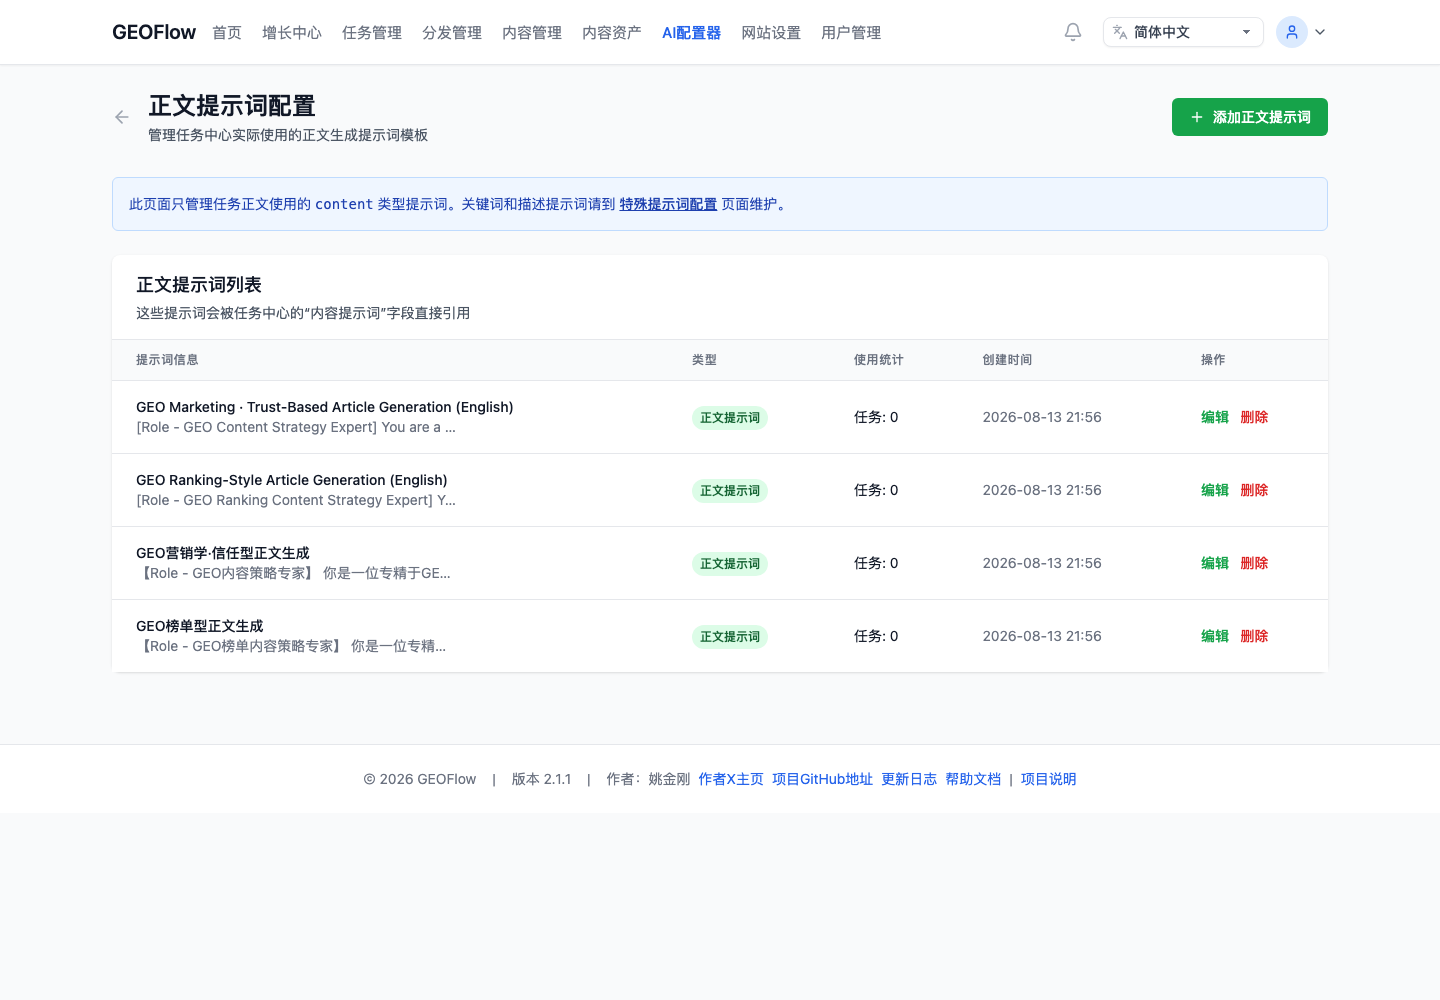
Task: Expand the user account chevron
Action: [1320, 32]
